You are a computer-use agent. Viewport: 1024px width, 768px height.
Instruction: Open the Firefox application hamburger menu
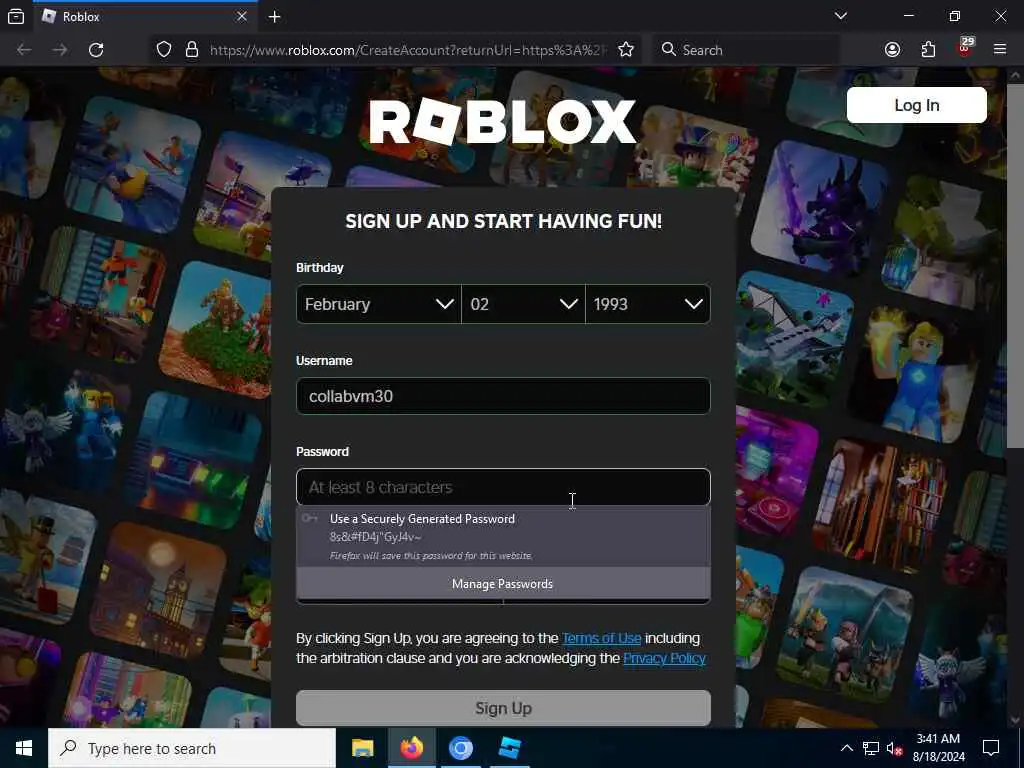pos(1000,50)
